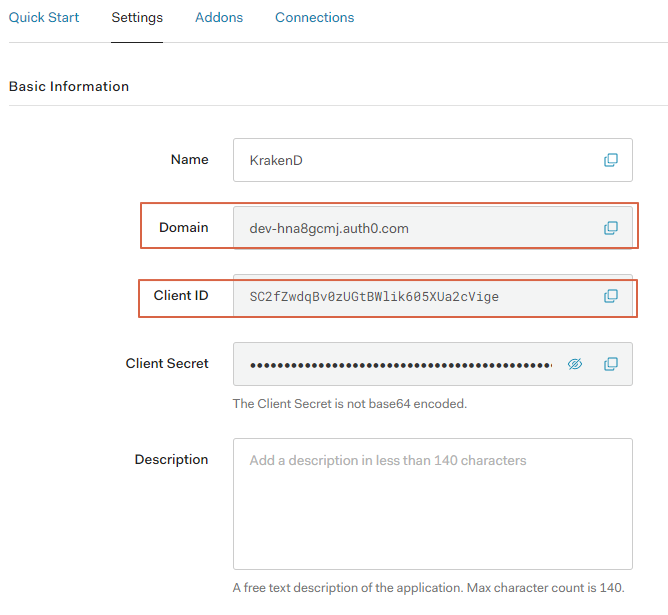Screen dimensions: 668x615
Task: Open the Quick Start tab
Action: (44, 17)
